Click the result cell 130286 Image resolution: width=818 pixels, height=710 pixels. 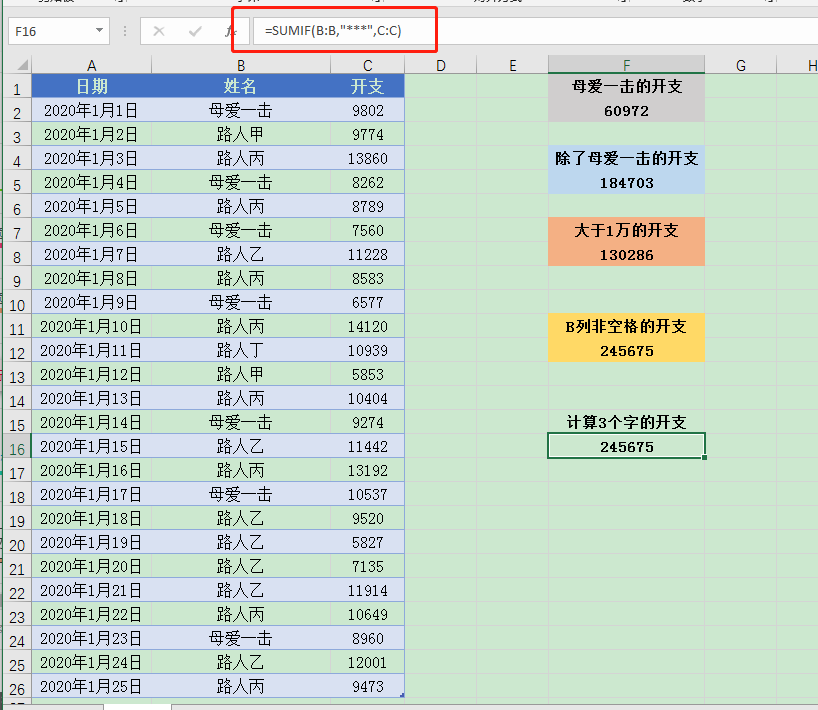coord(627,254)
